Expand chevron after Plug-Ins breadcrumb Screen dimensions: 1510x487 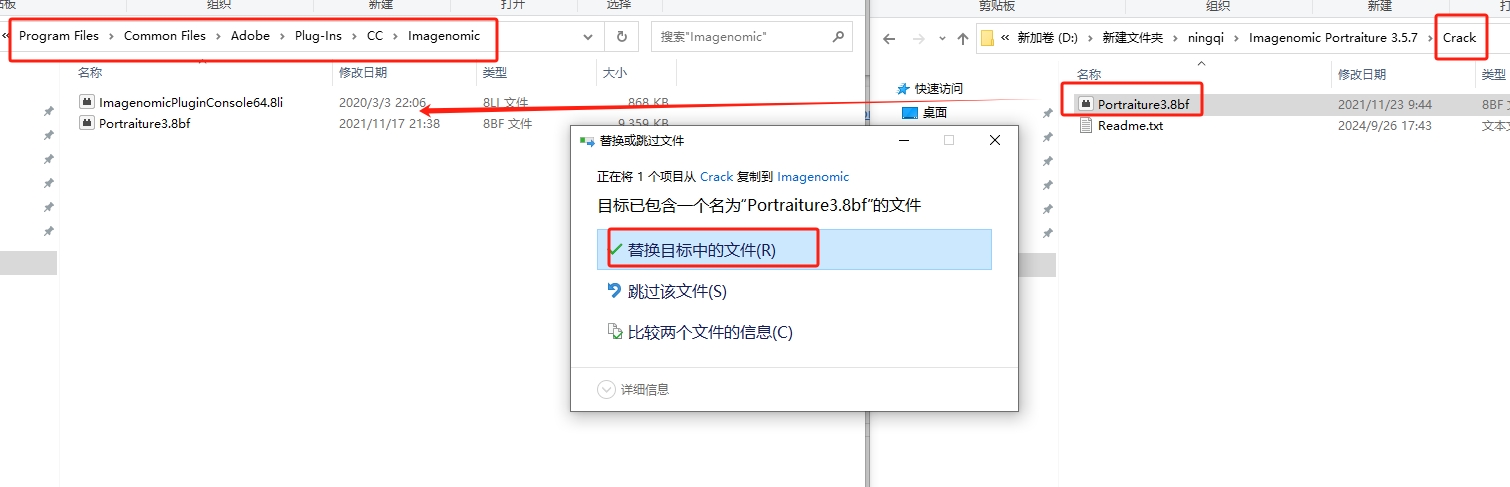pos(354,36)
